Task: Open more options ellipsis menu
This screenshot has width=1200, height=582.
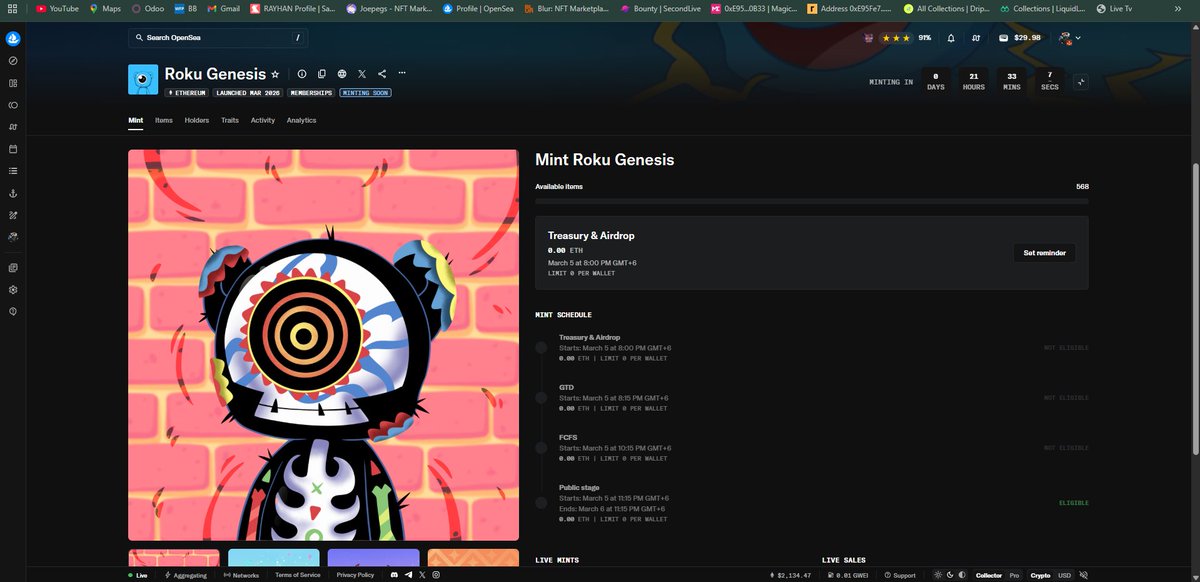Action: tap(402, 73)
